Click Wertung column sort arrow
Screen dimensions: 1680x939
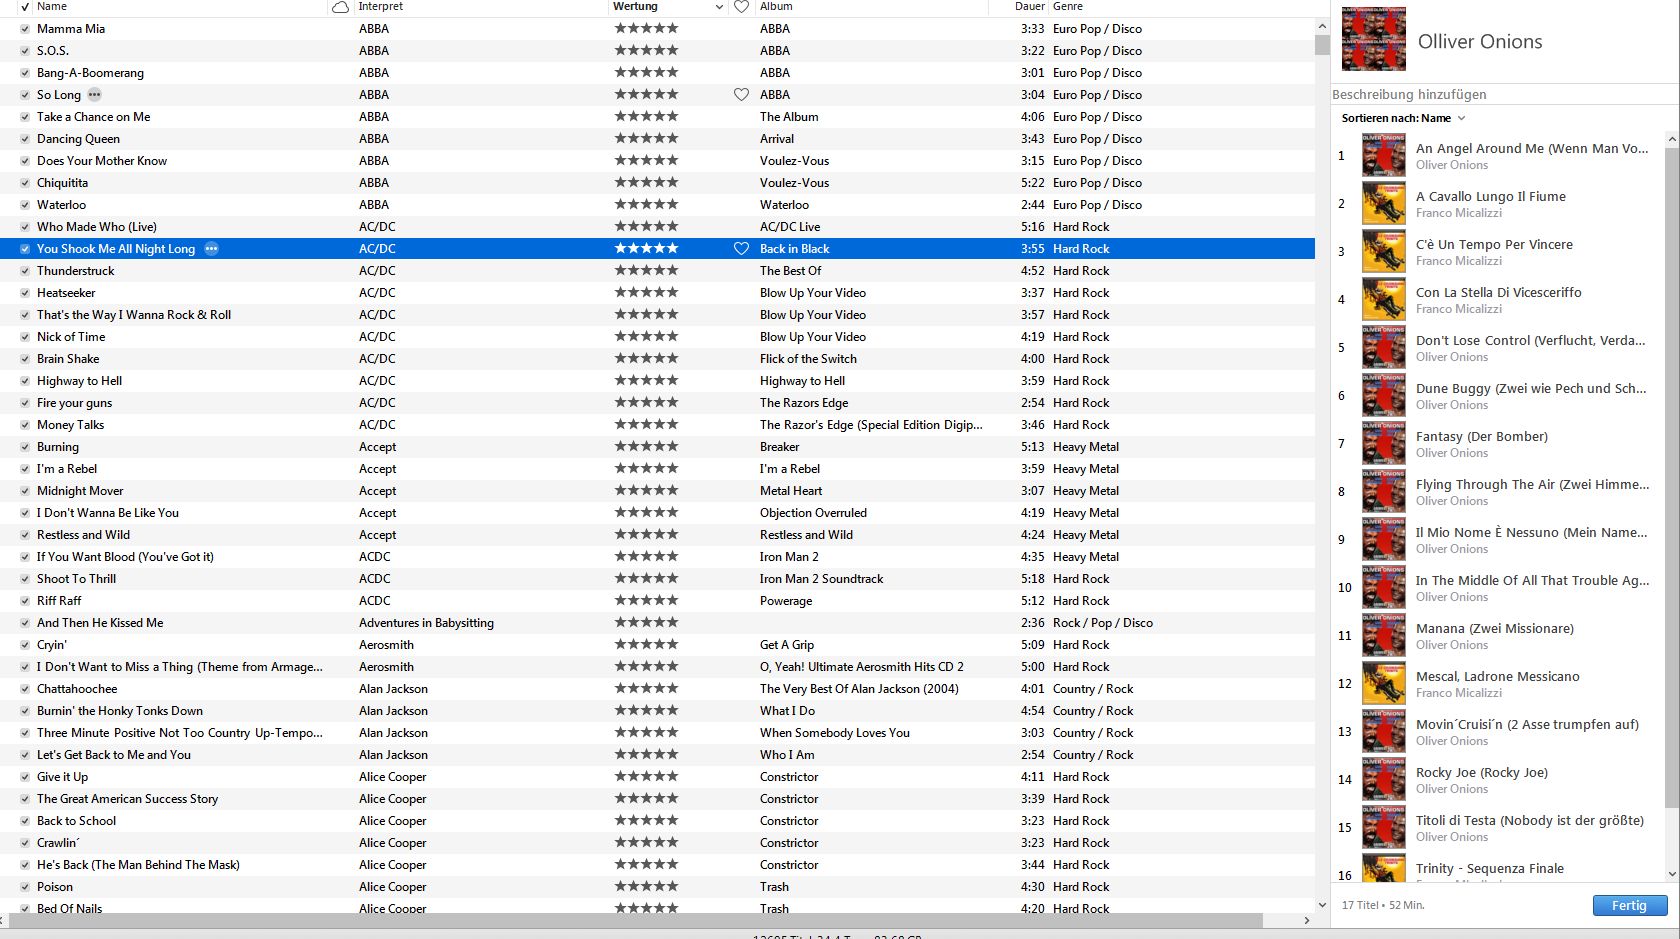click(x=719, y=7)
